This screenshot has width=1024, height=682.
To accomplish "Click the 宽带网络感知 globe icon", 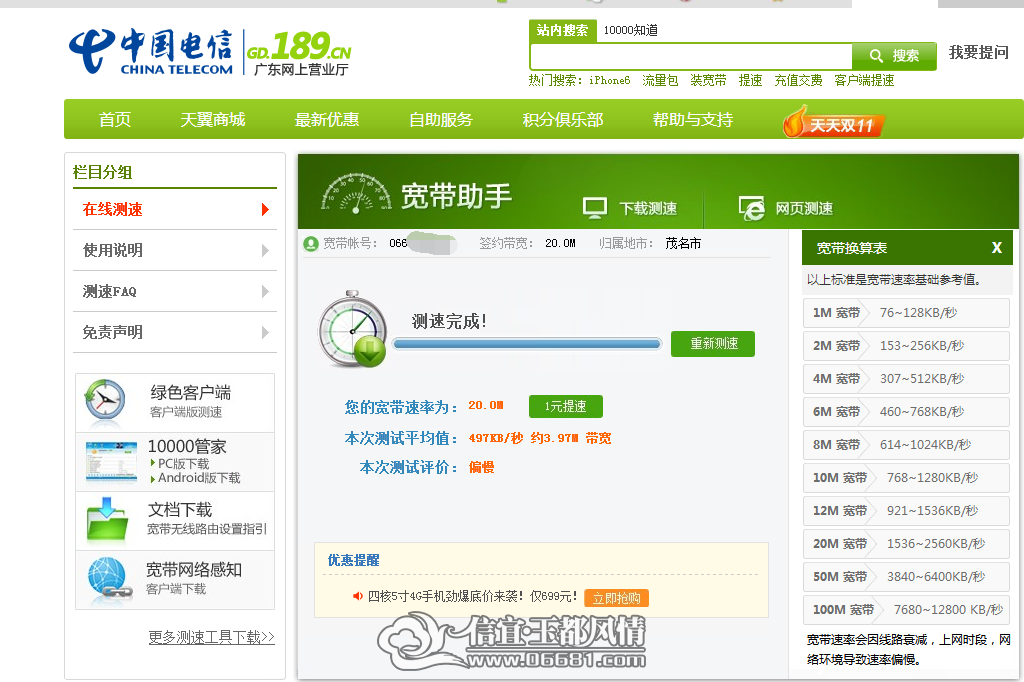I will click(x=108, y=577).
